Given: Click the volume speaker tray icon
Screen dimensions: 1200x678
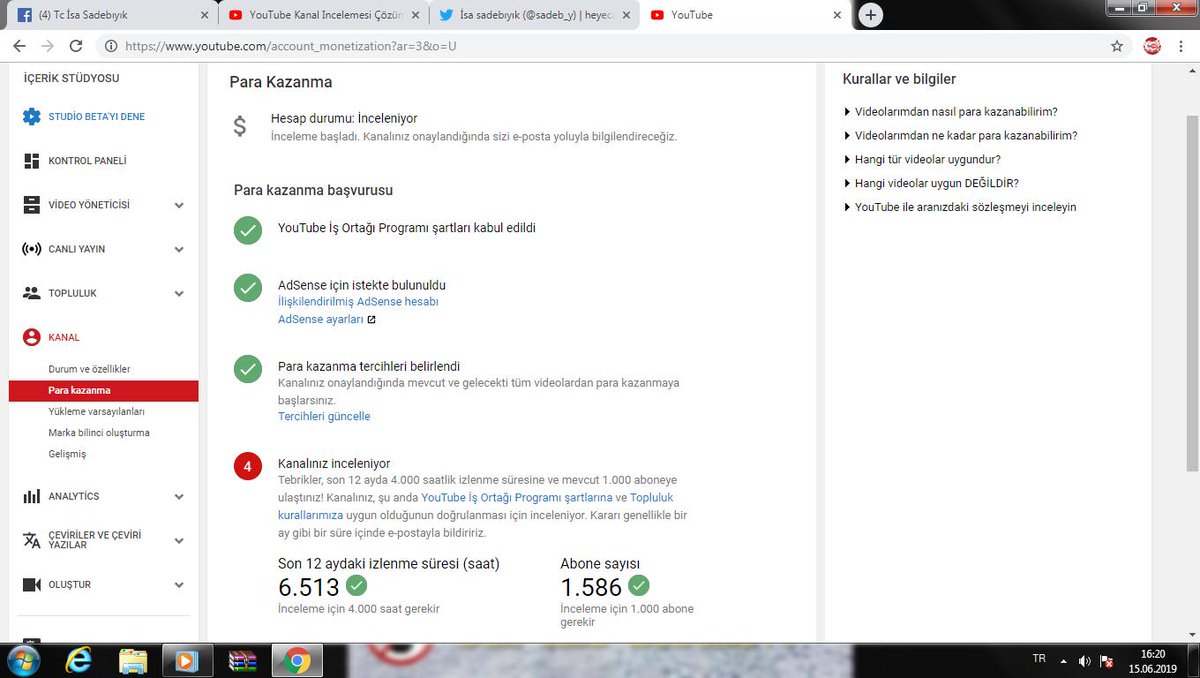Looking at the screenshot, I should 1086,661.
